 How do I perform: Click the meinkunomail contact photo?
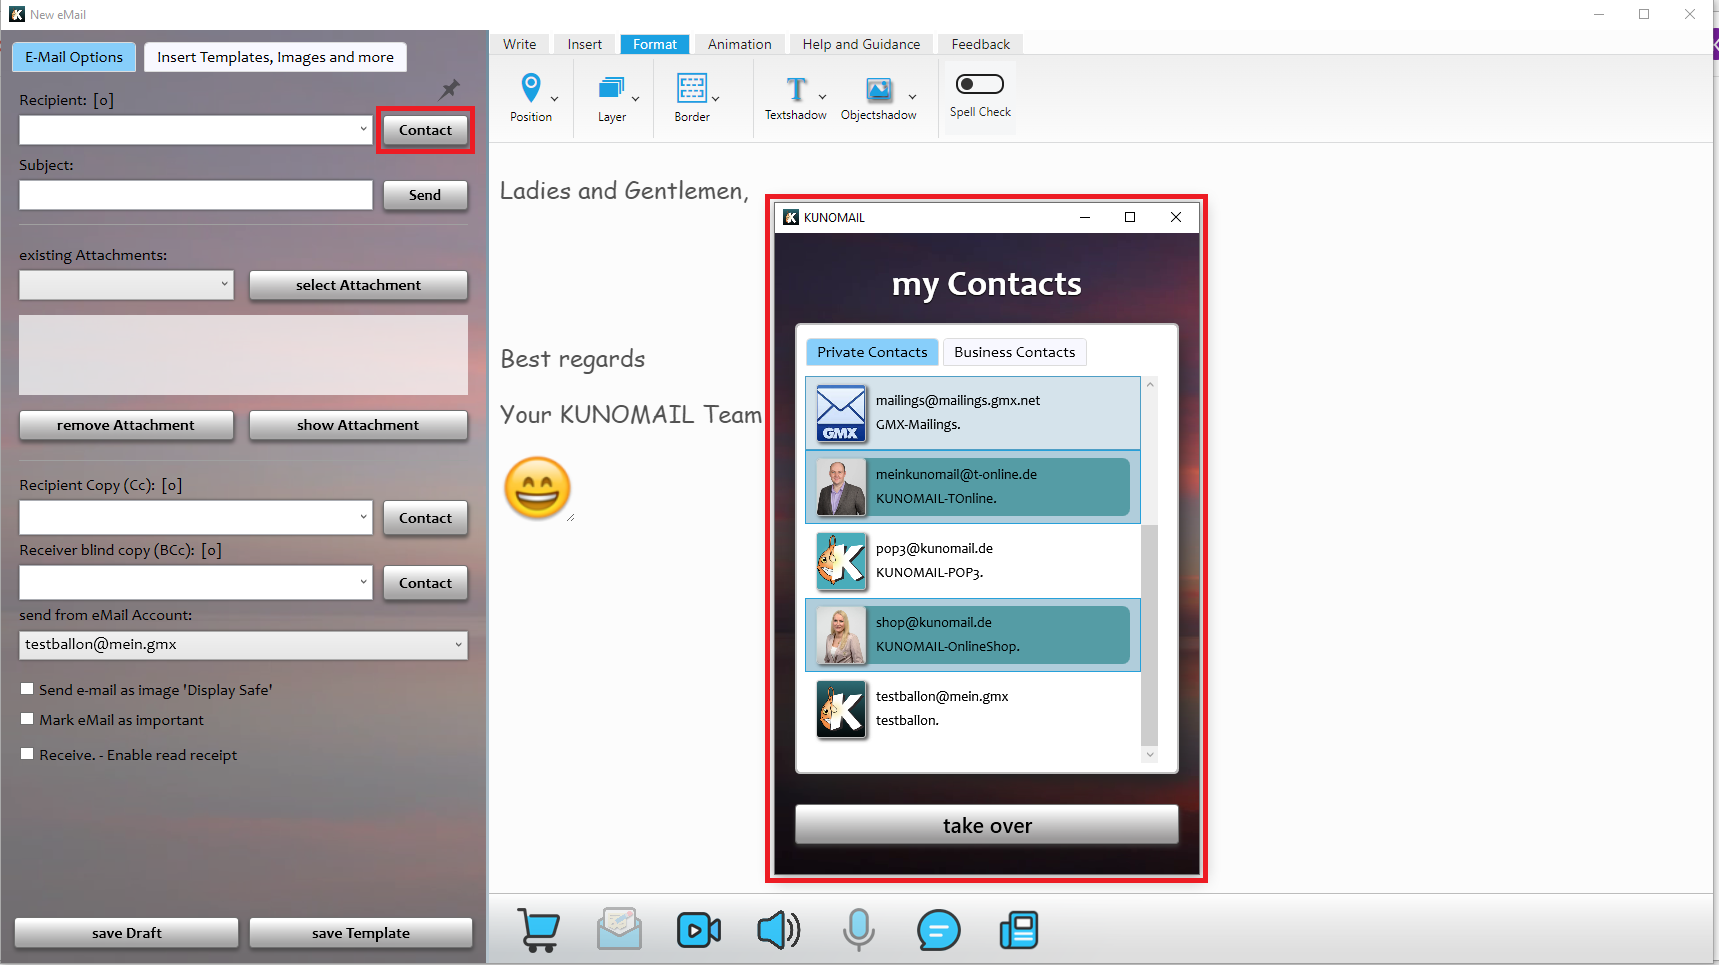[x=841, y=488]
